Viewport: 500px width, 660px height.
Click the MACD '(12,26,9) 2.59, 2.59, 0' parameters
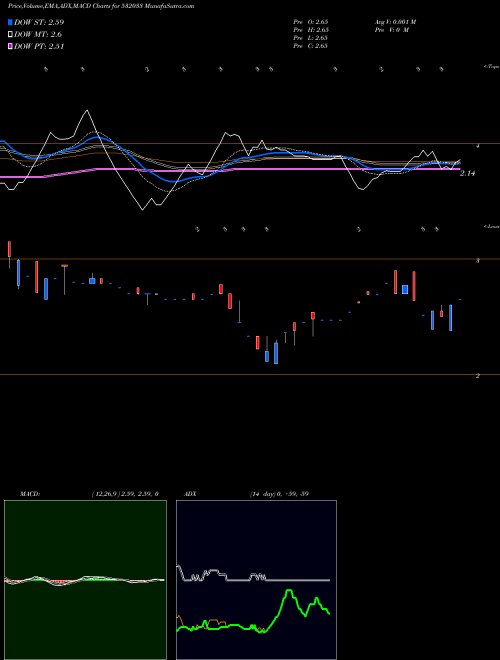coord(125,494)
